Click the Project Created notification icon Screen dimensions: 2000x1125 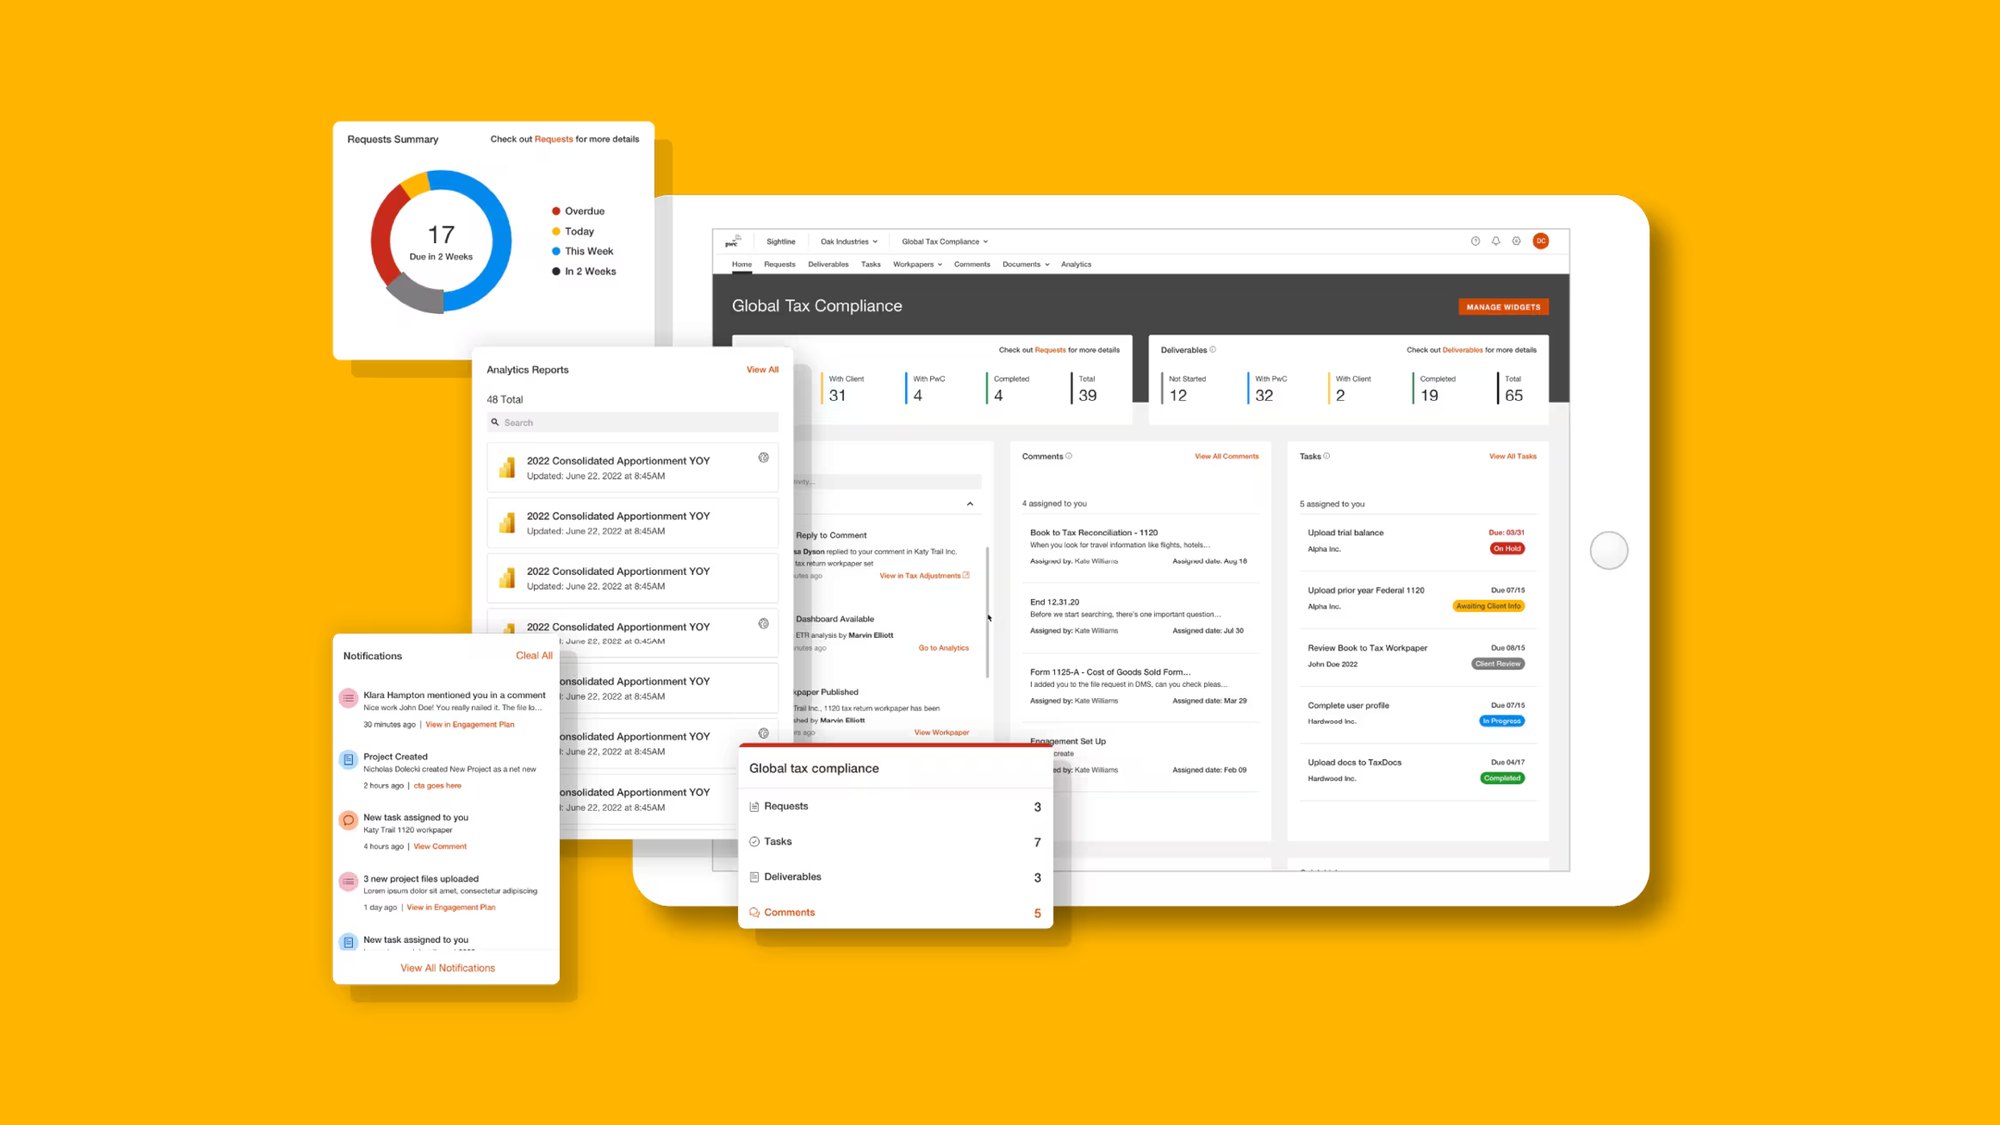tap(348, 760)
